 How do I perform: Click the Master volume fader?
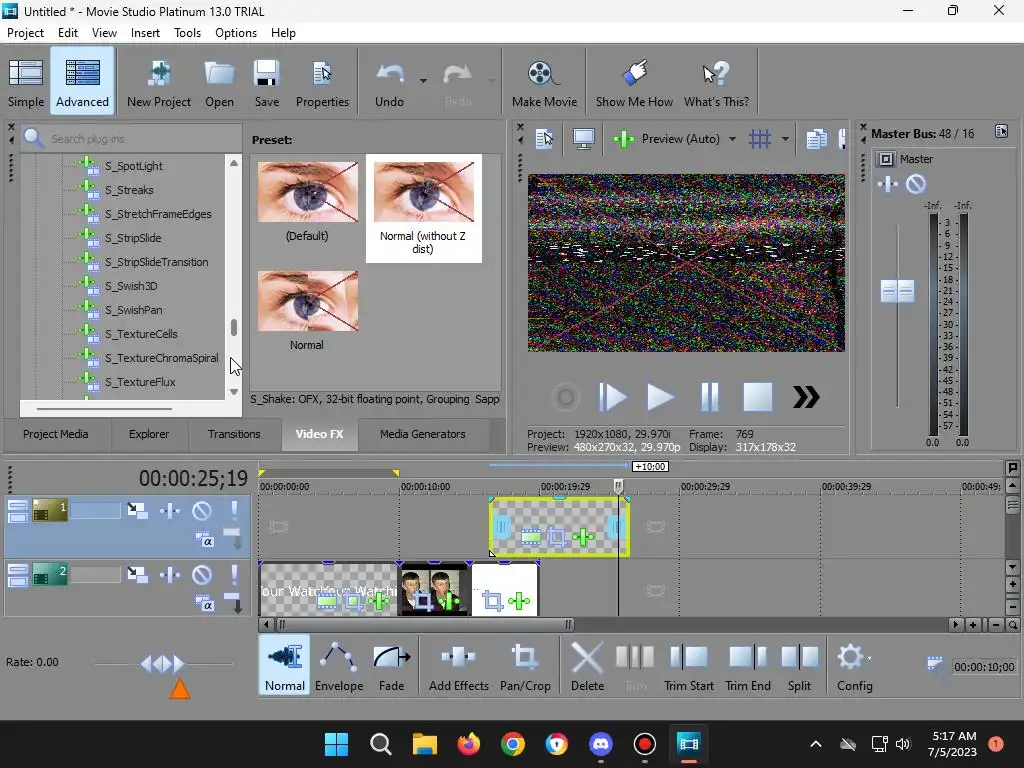point(897,291)
